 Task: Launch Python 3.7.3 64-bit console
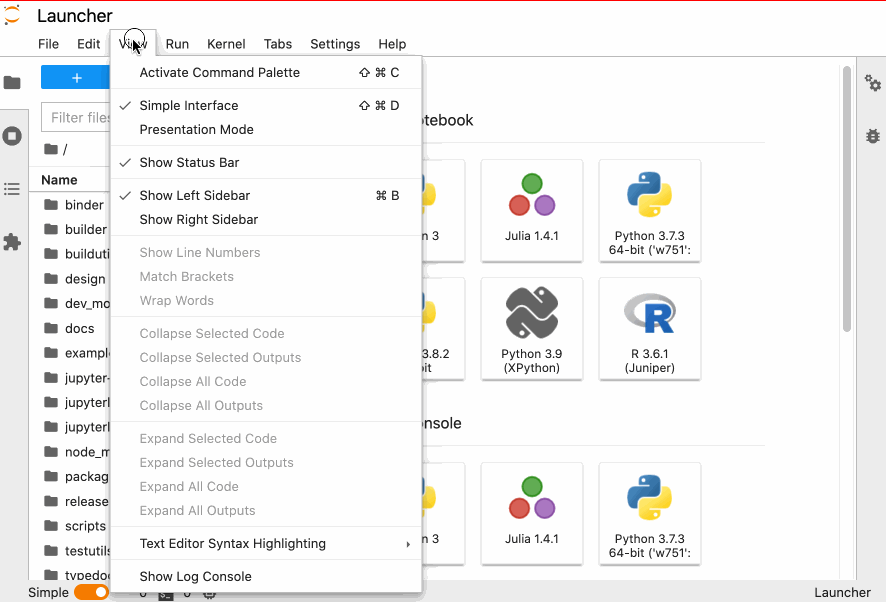[x=650, y=513]
